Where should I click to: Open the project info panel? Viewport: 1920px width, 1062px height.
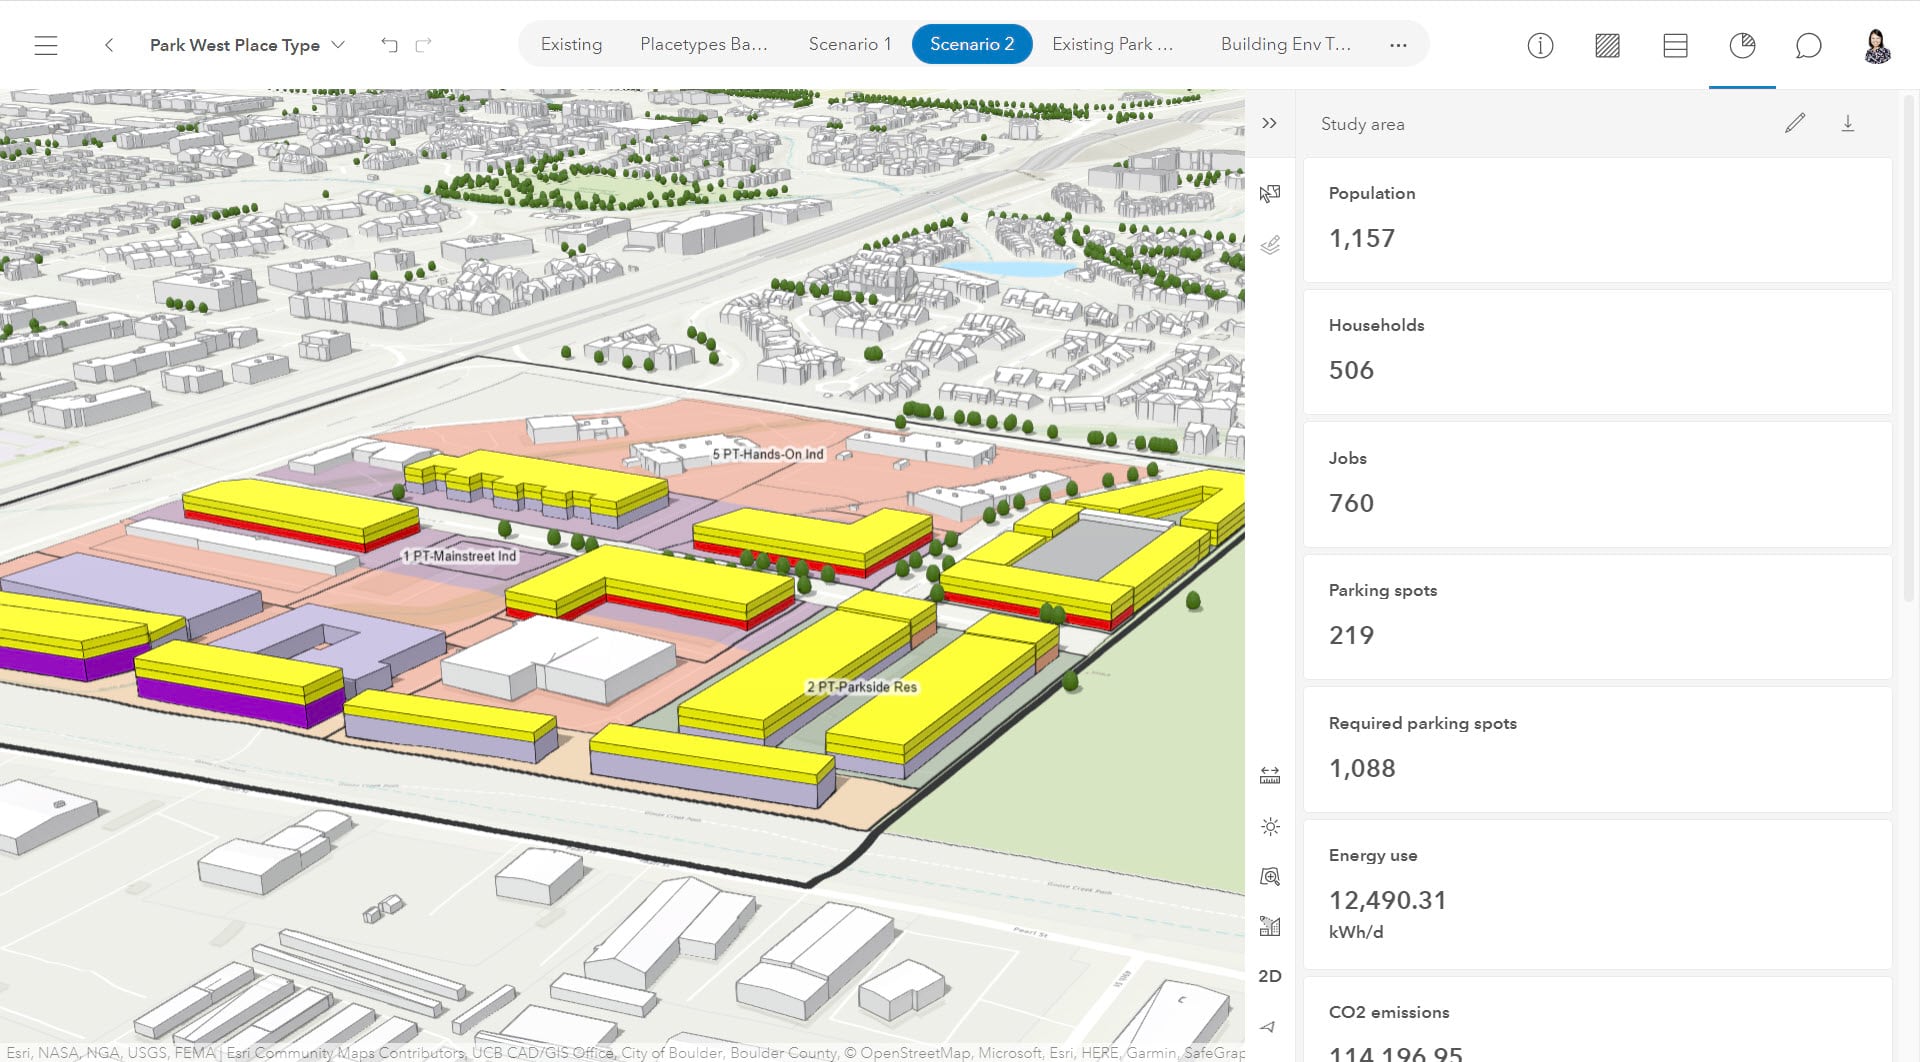point(1540,46)
